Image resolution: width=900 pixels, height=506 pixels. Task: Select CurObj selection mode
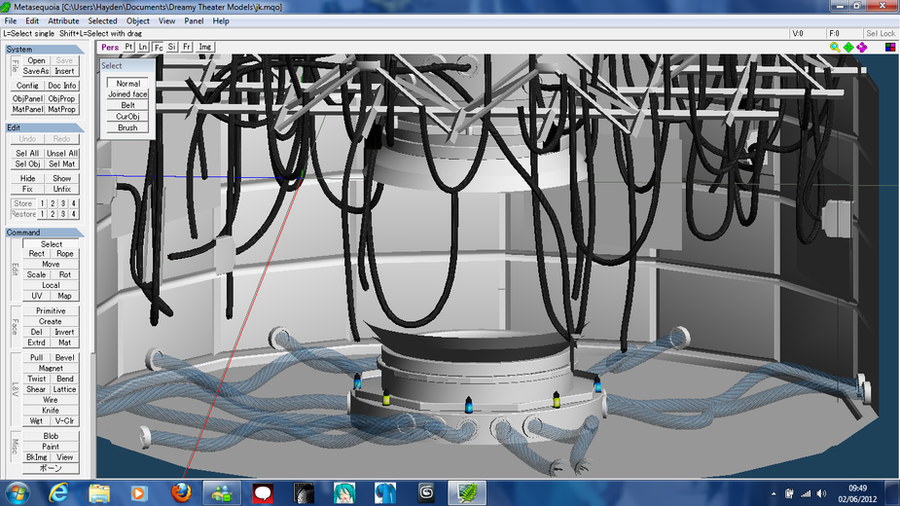(127, 116)
